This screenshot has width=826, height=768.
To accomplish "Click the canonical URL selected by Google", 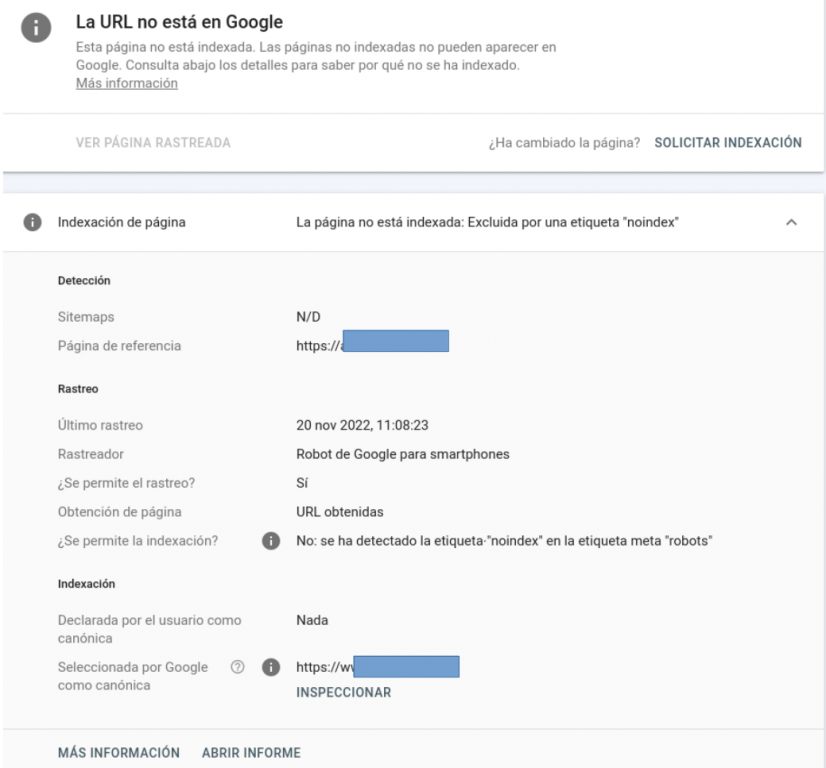I will coord(377,667).
